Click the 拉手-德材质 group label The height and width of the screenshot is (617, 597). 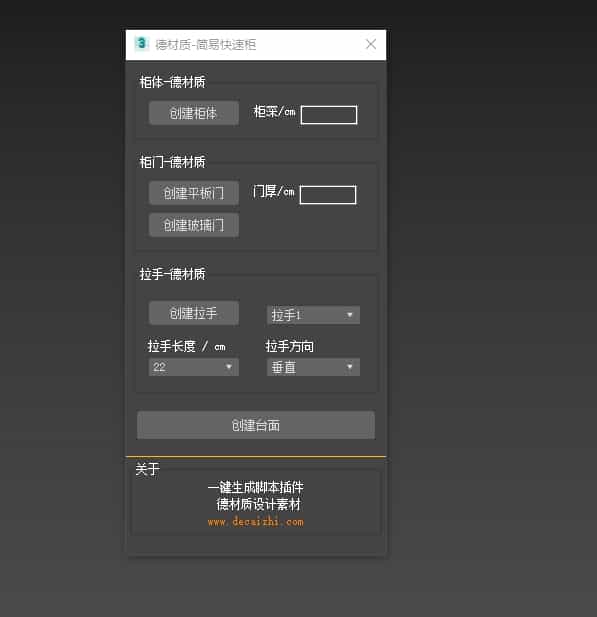click(x=172, y=274)
